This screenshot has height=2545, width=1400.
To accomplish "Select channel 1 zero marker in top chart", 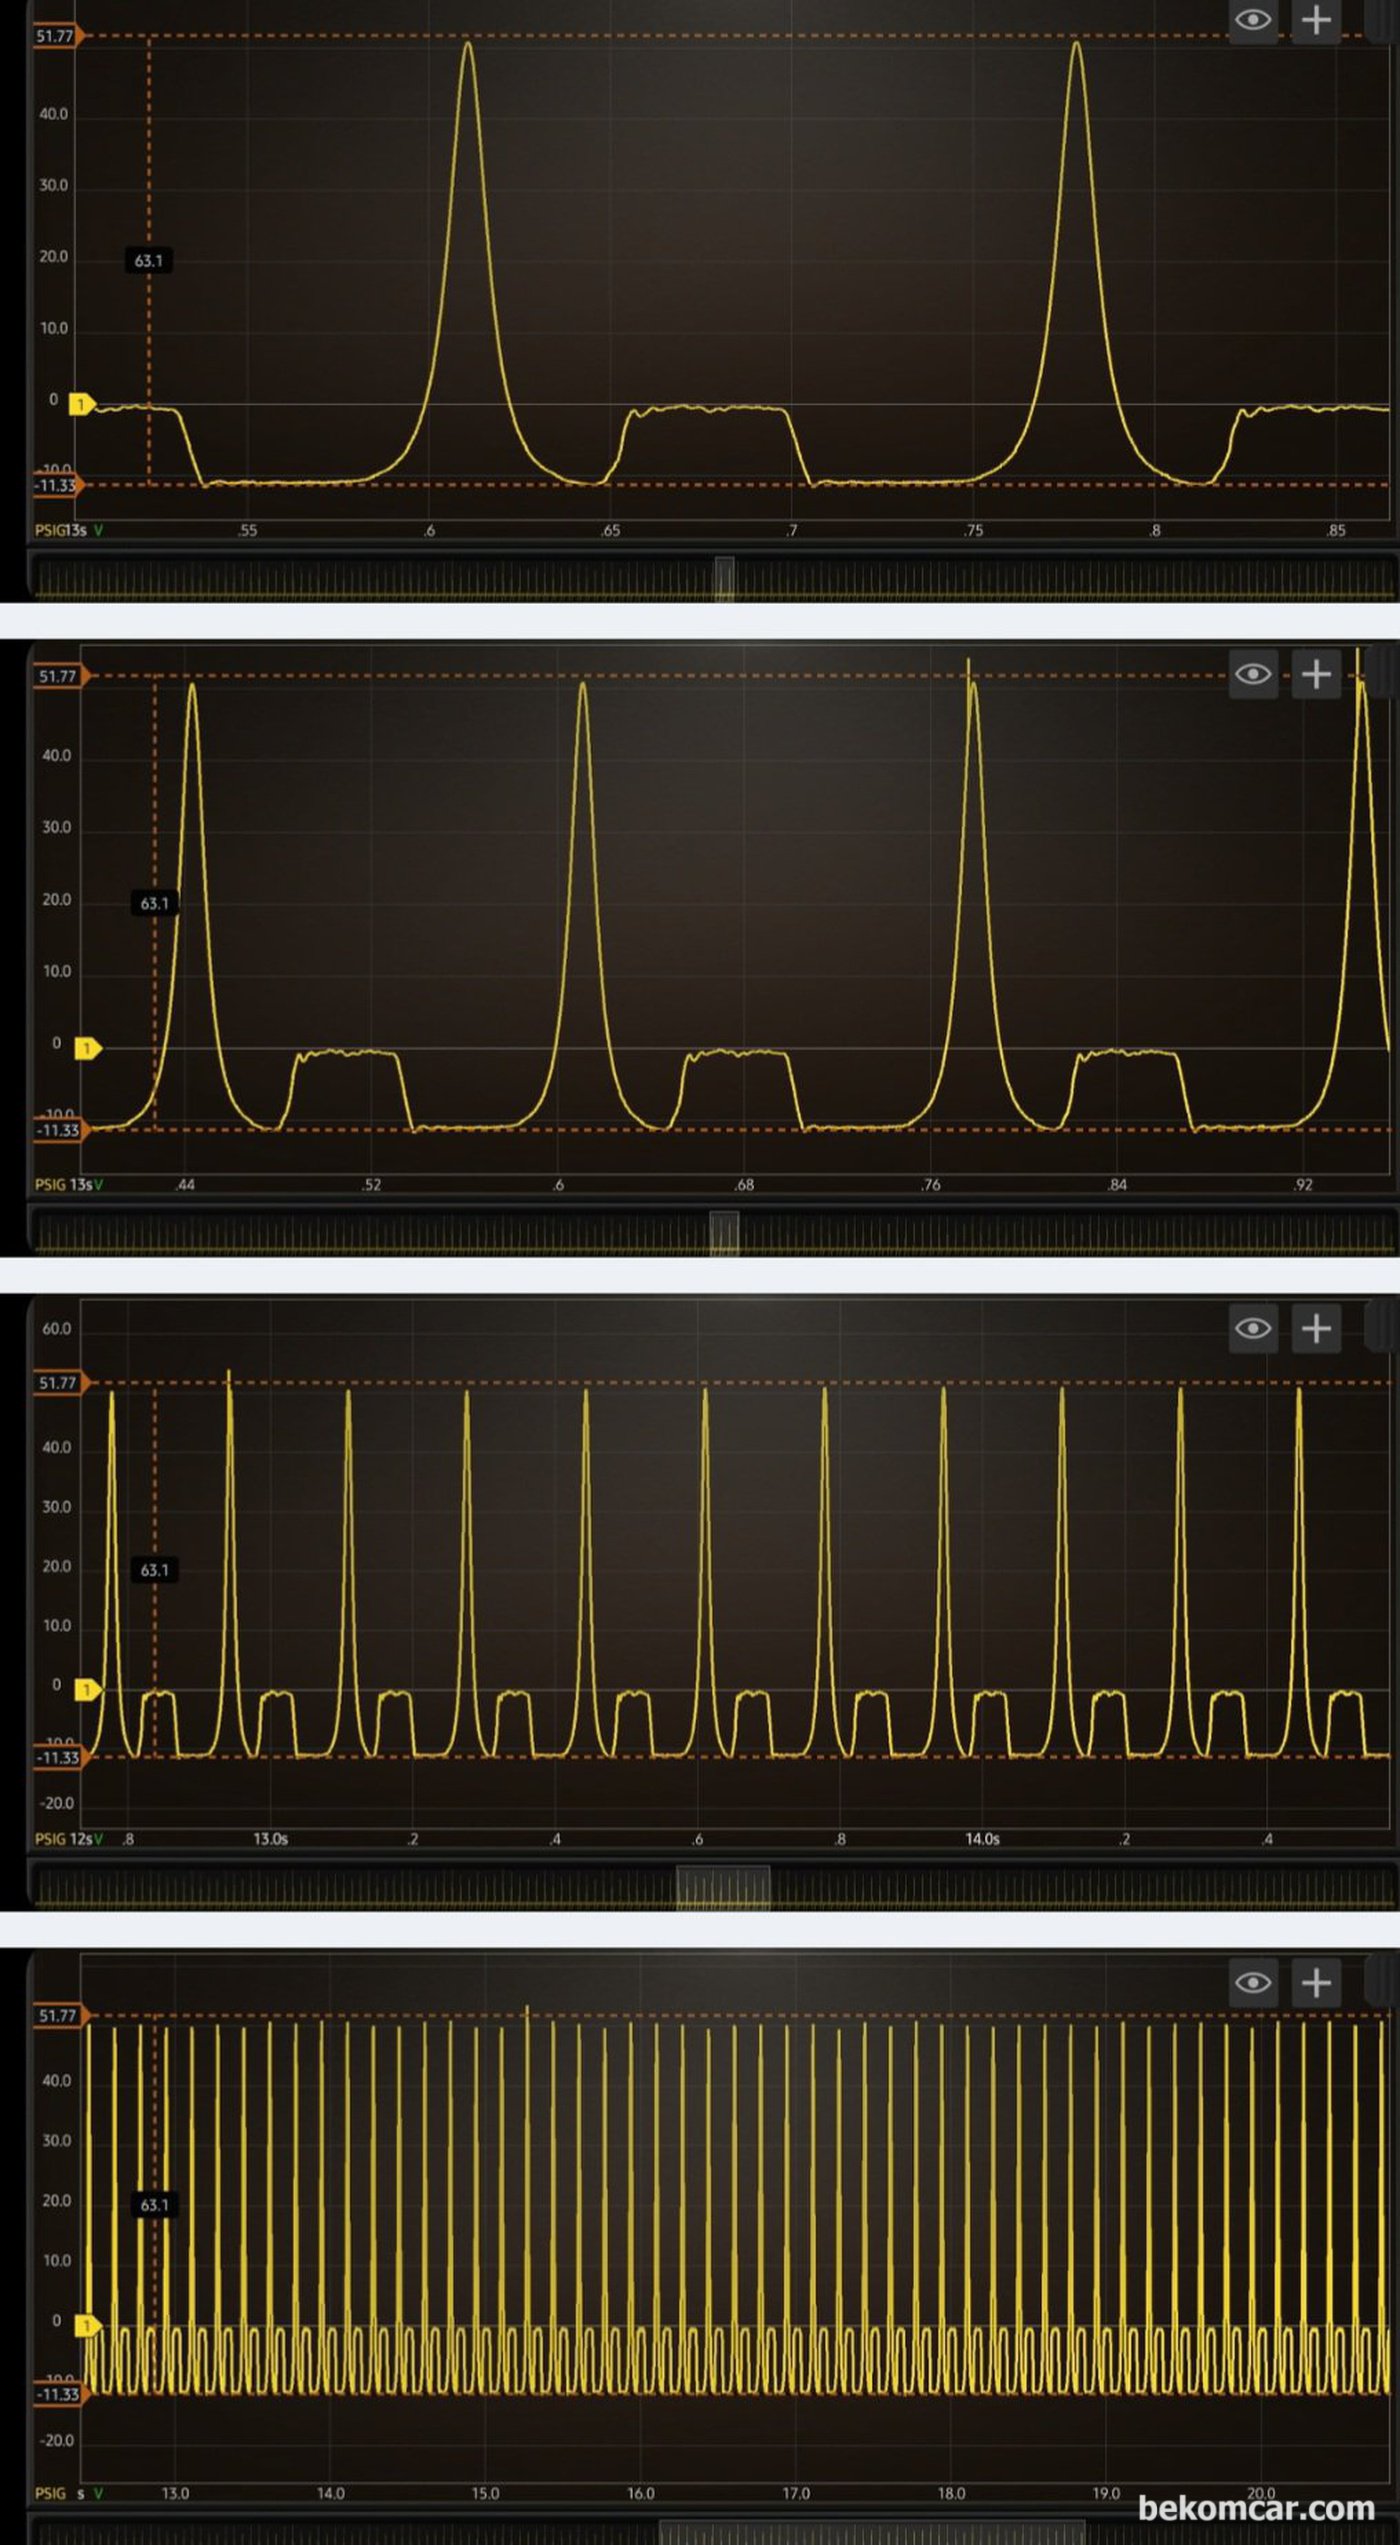I will (x=81, y=405).
